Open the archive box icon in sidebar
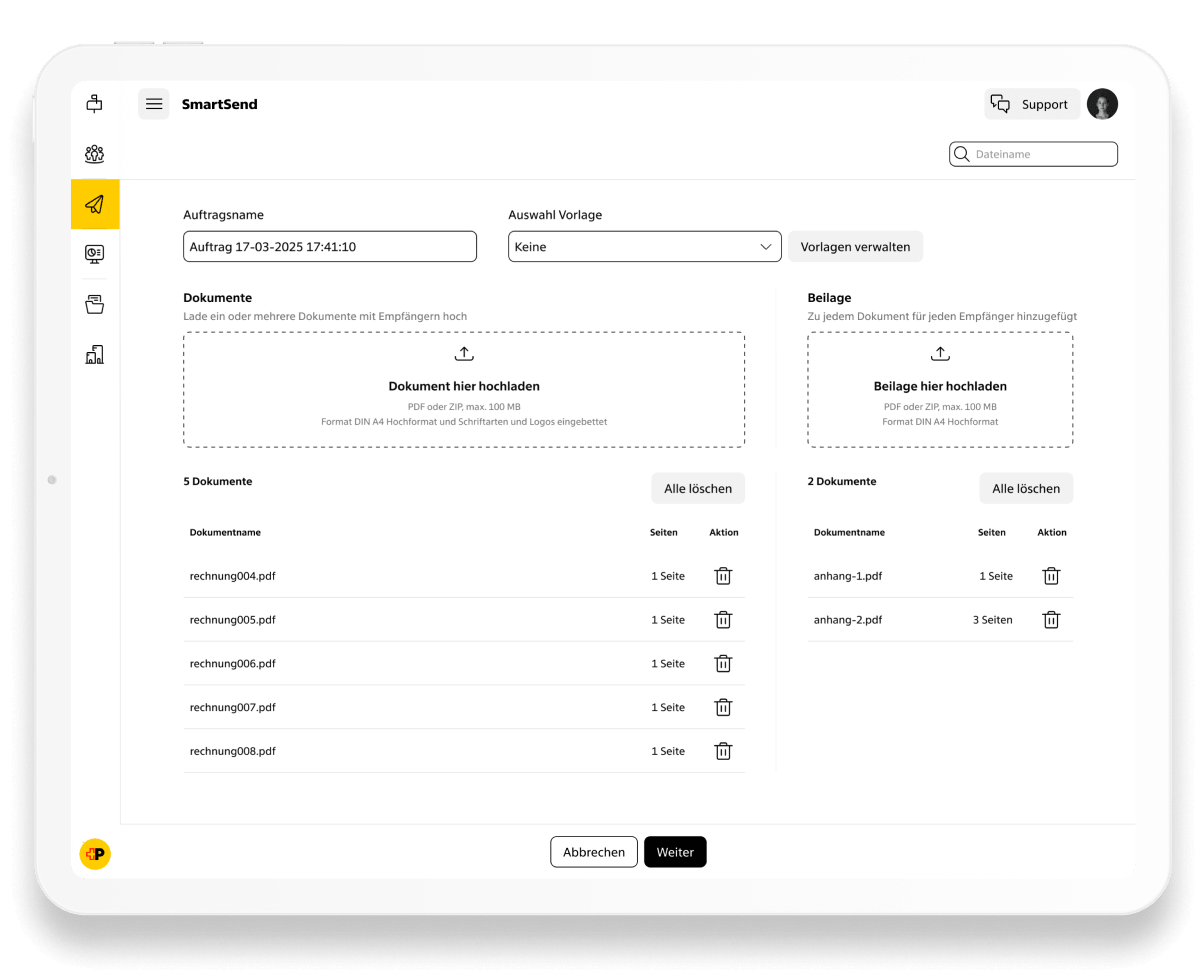 click(x=95, y=304)
